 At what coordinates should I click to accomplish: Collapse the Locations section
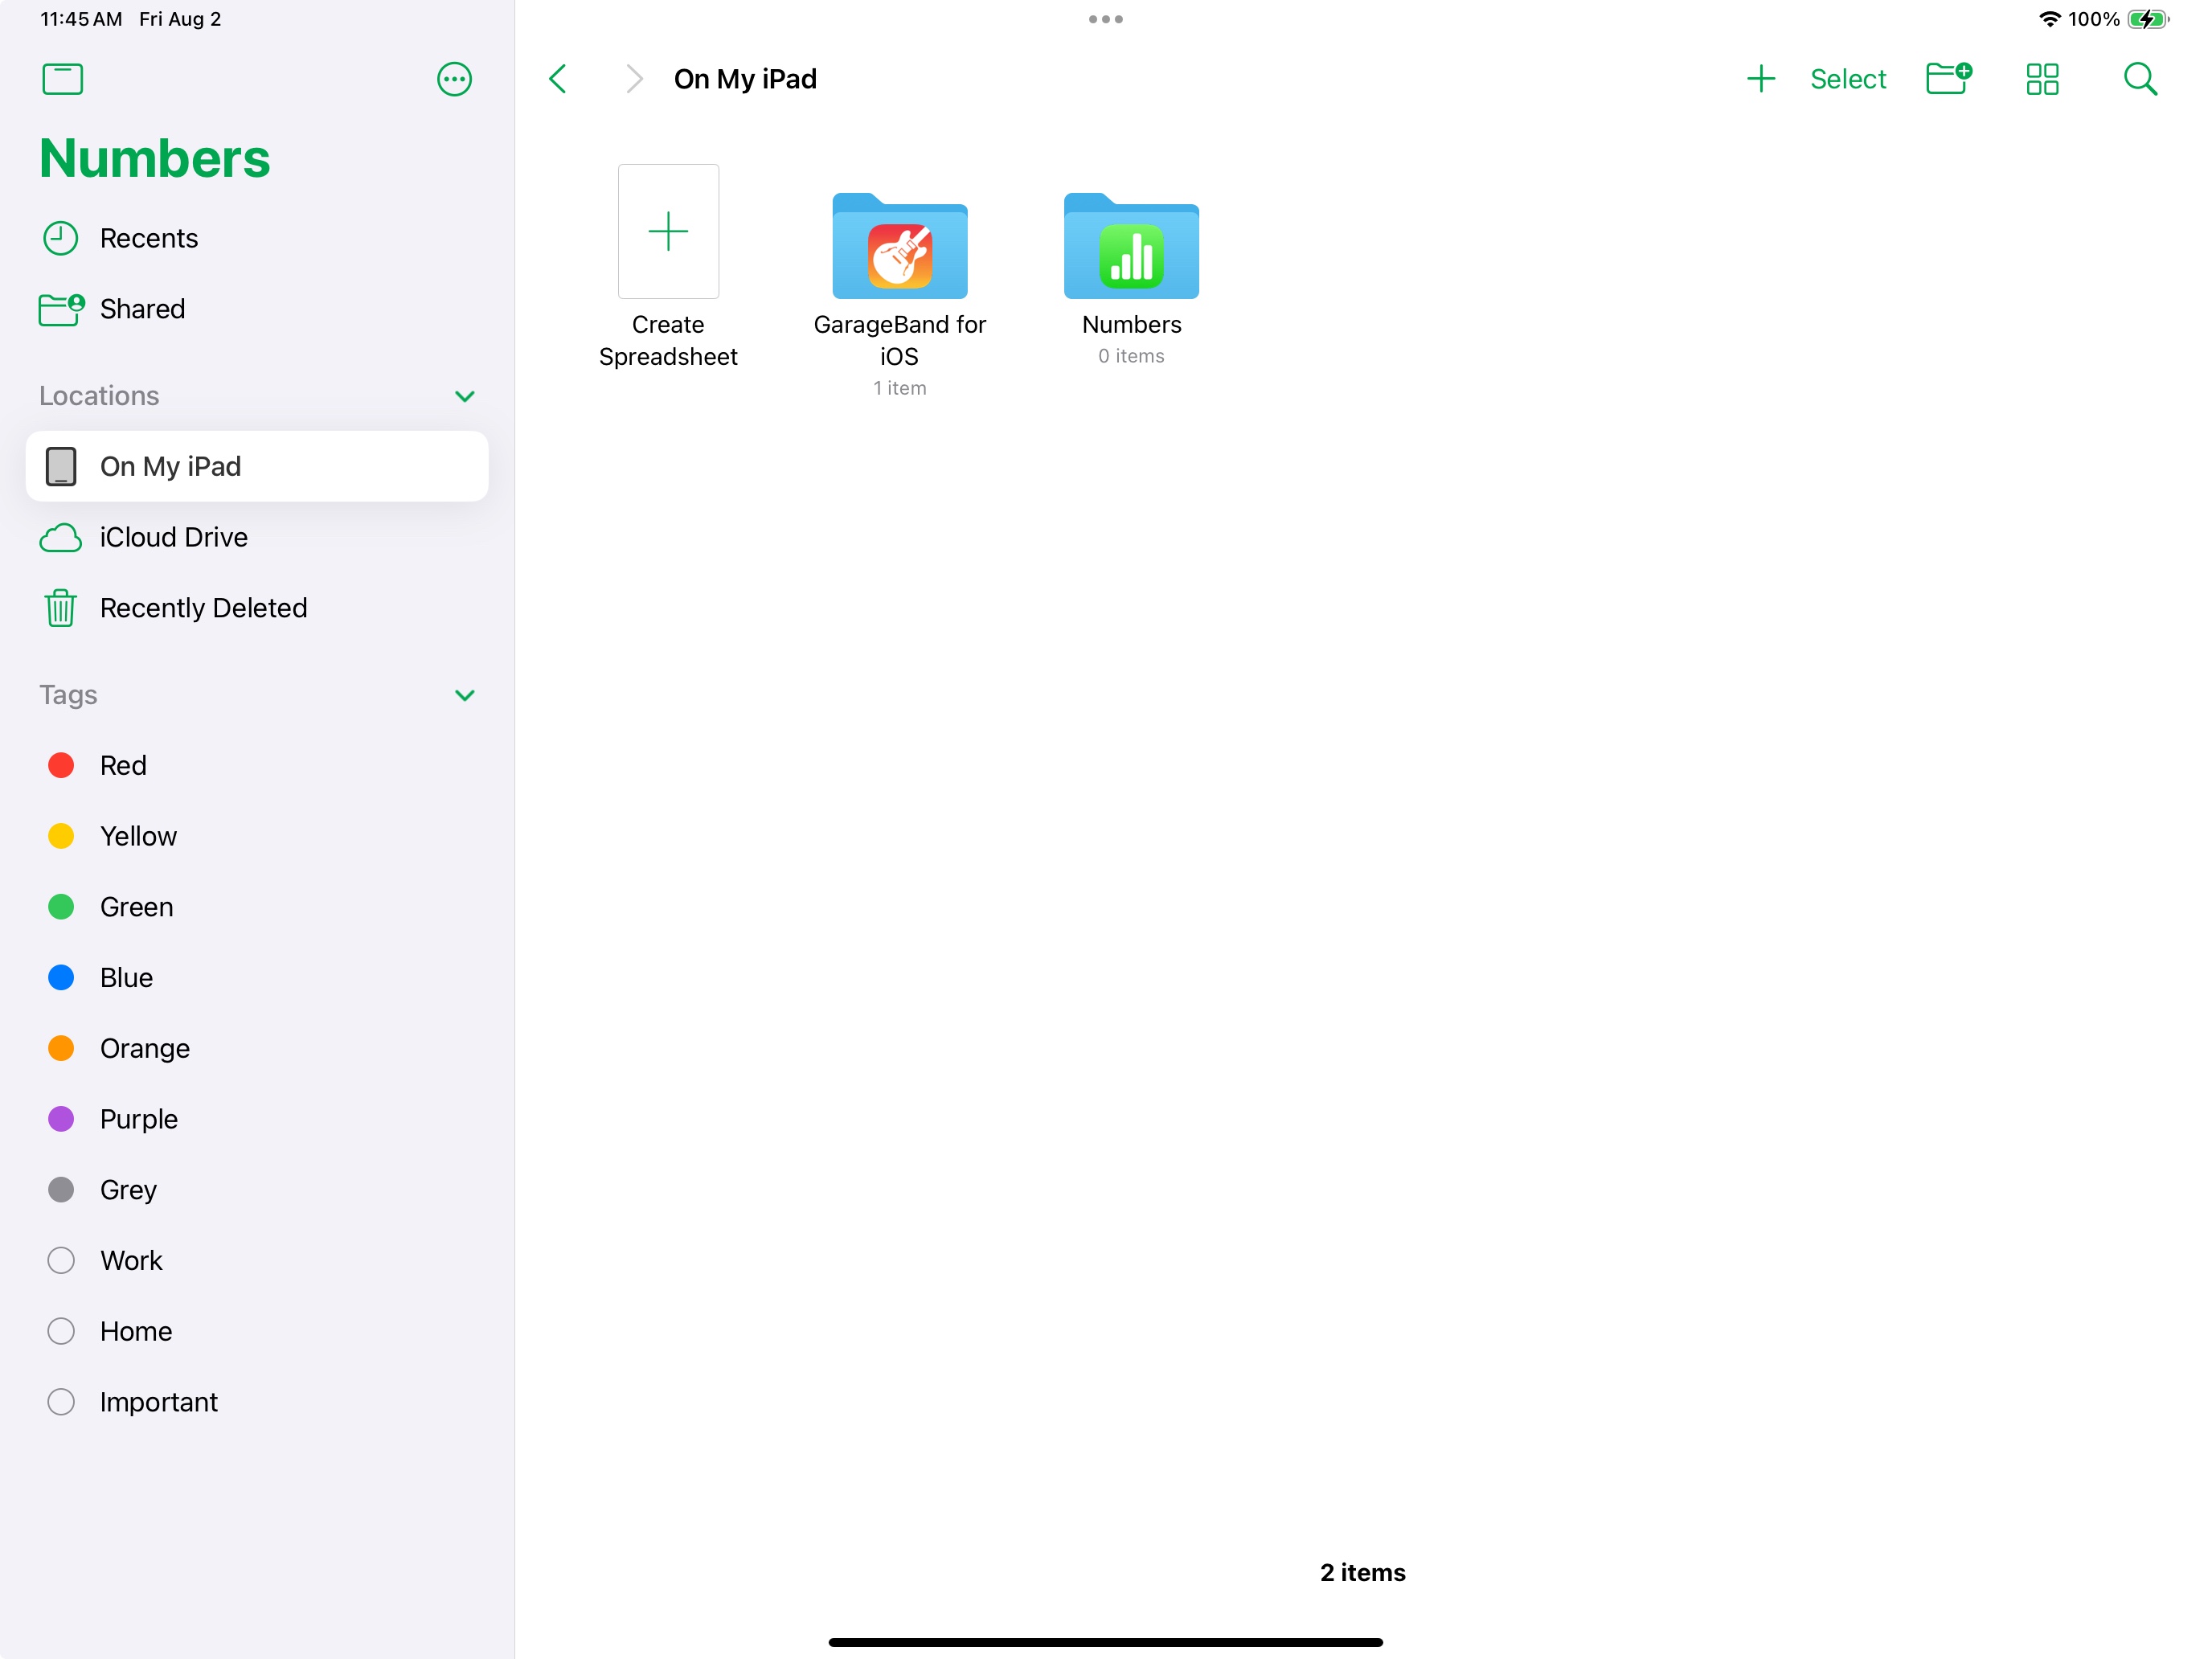464,396
